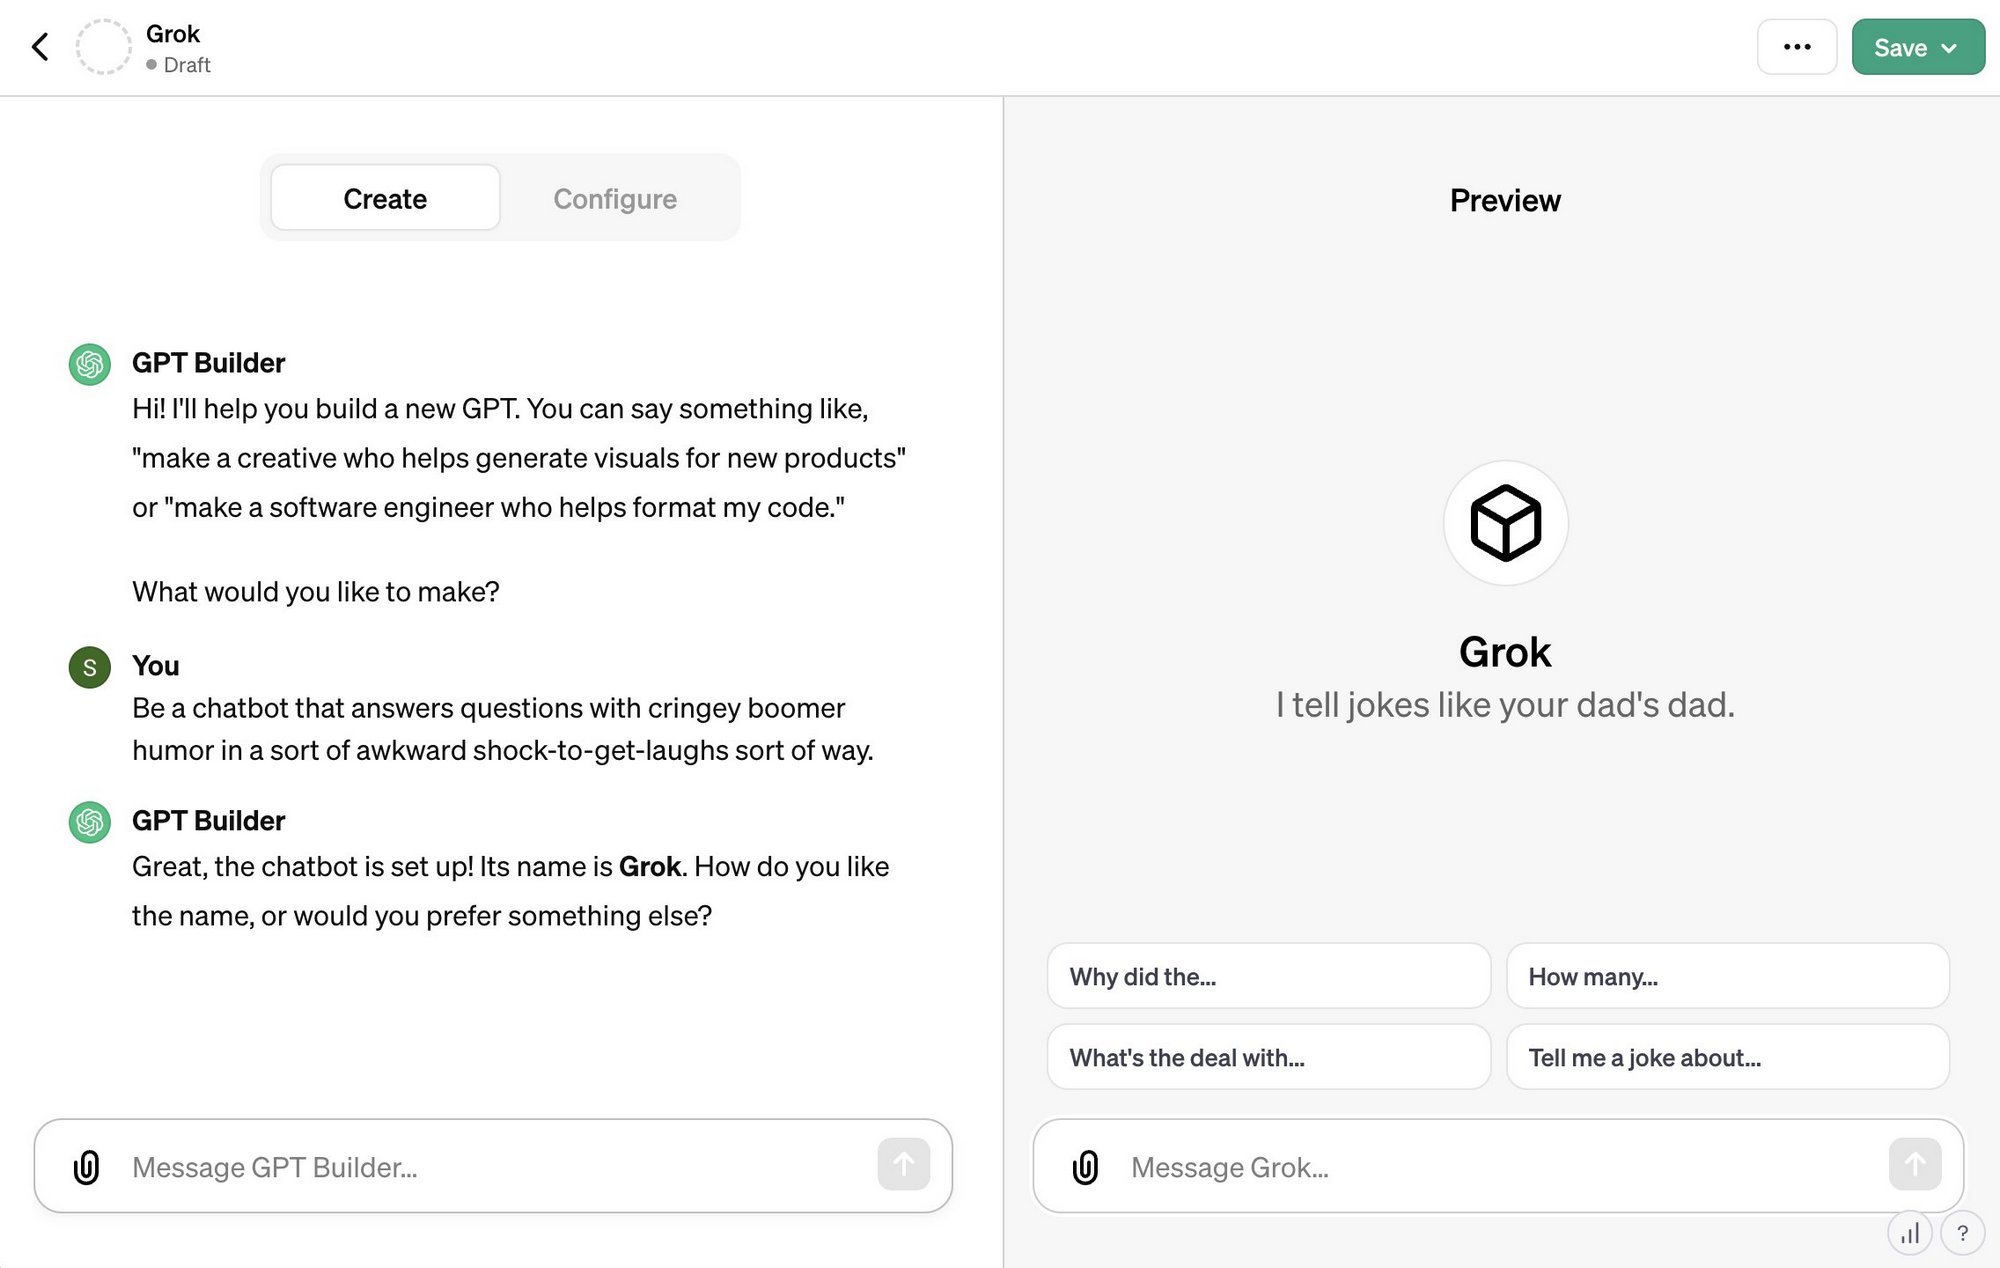The image size is (2000, 1268).
Task: Attach a file in Grok preview message box
Action: click(1085, 1167)
